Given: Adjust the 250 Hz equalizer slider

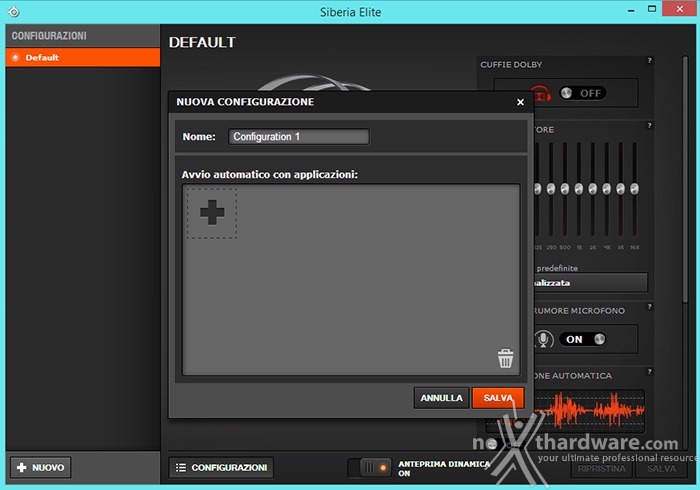Looking at the screenshot, I should pyautogui.click(x=551, y=189).
